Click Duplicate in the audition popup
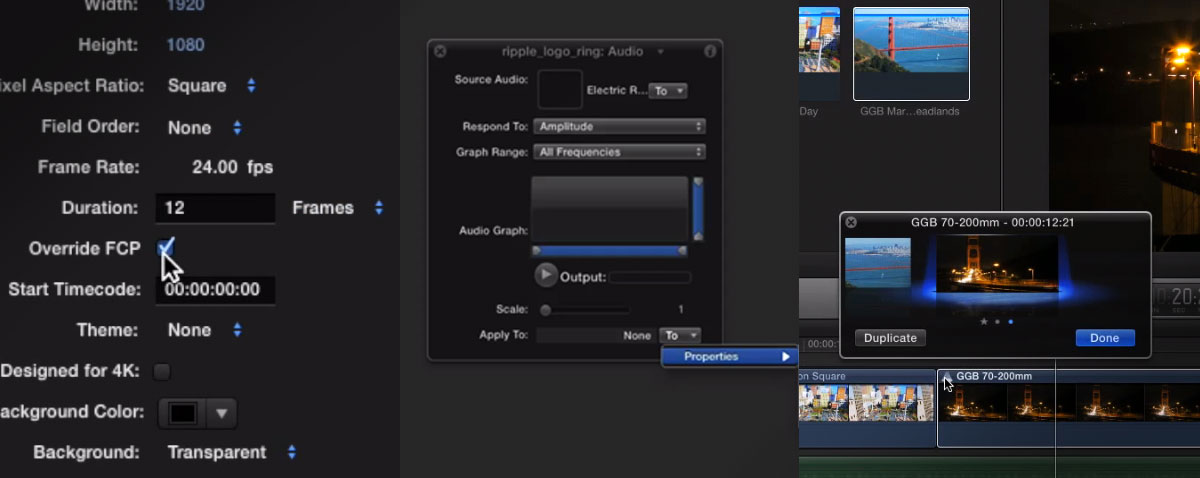Viewport: 1200px width, 478px height. tap(890, 338)
